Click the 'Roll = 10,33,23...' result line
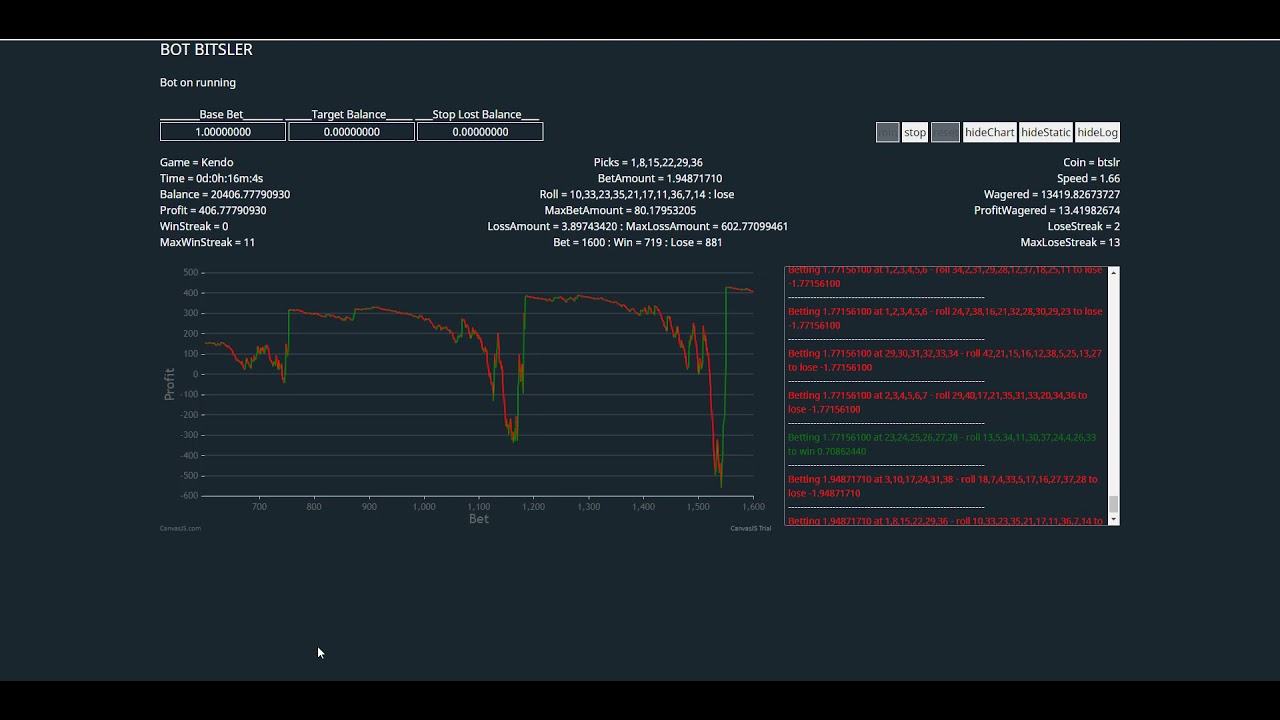This screenshot has width=1280, height=720. pos(637,194)
